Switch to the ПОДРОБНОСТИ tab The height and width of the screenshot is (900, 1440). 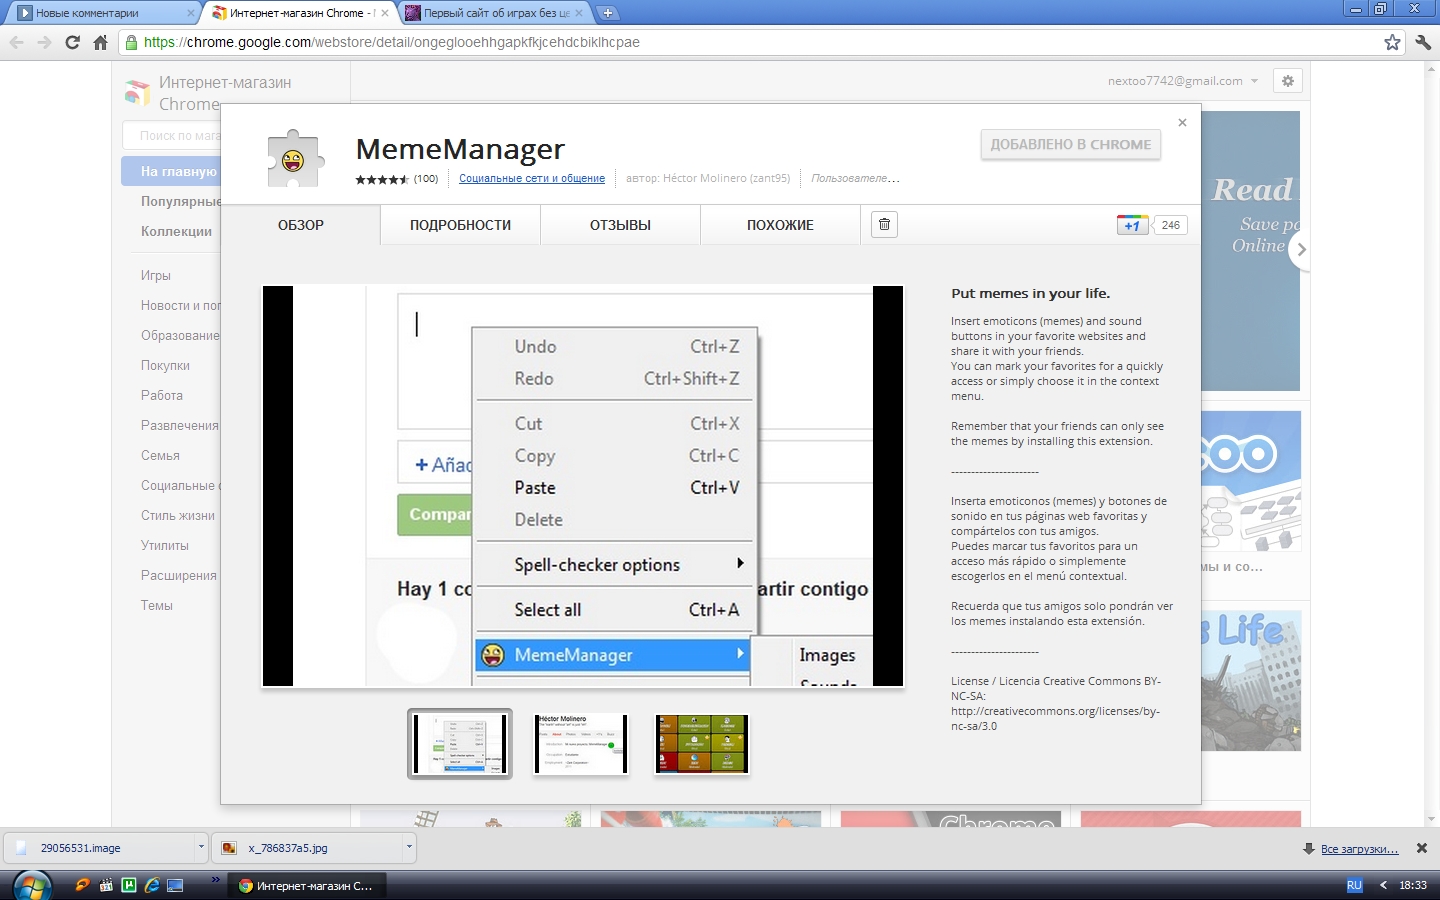click(460, 225)
